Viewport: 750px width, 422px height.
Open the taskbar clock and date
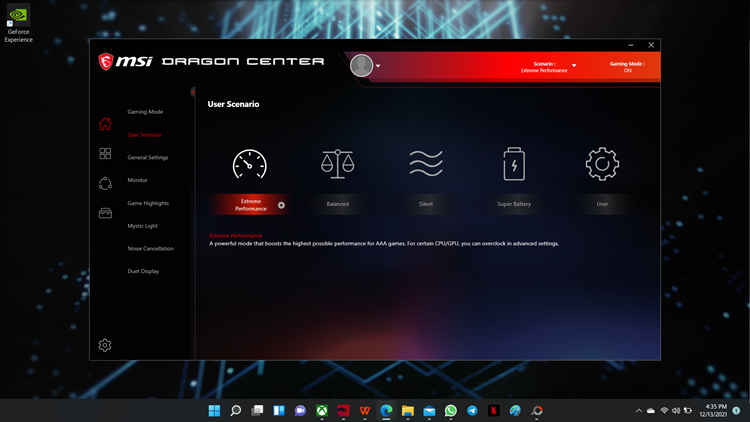[713, 411]
